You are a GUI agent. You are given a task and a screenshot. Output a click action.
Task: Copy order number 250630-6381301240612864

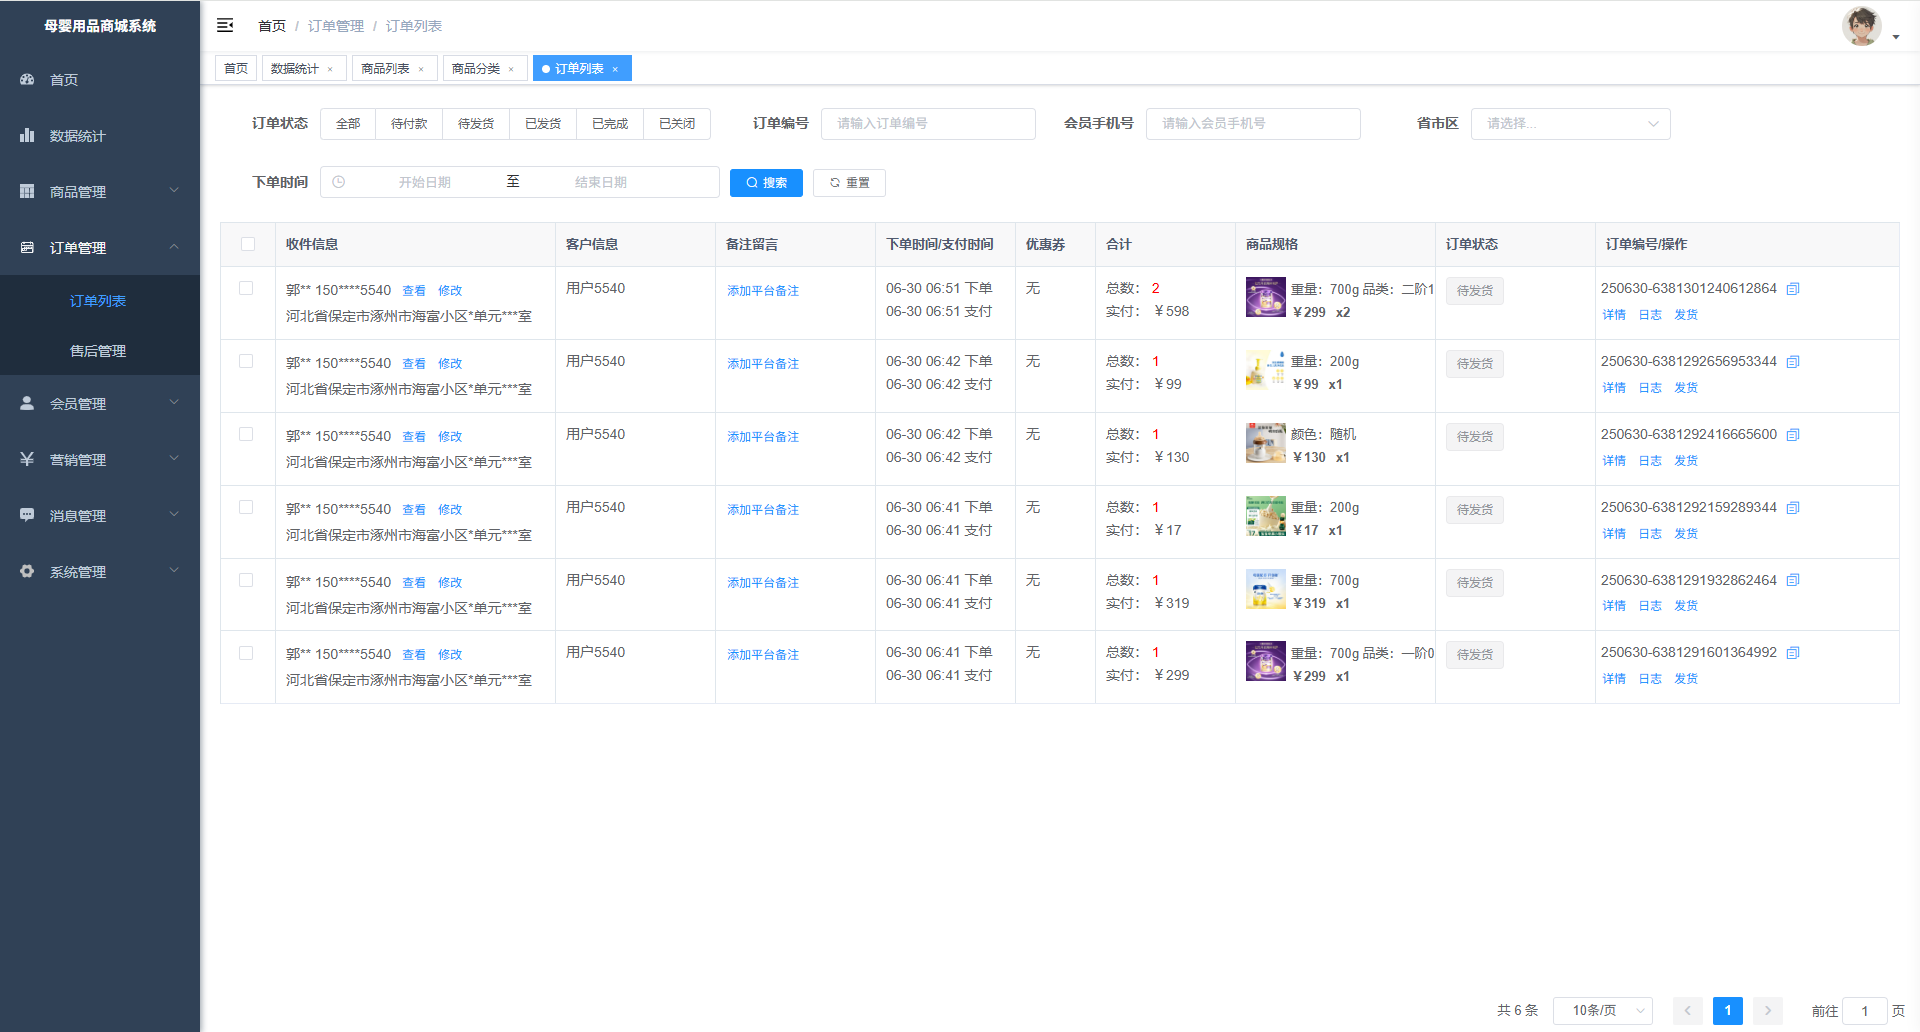coord(1793,289)
